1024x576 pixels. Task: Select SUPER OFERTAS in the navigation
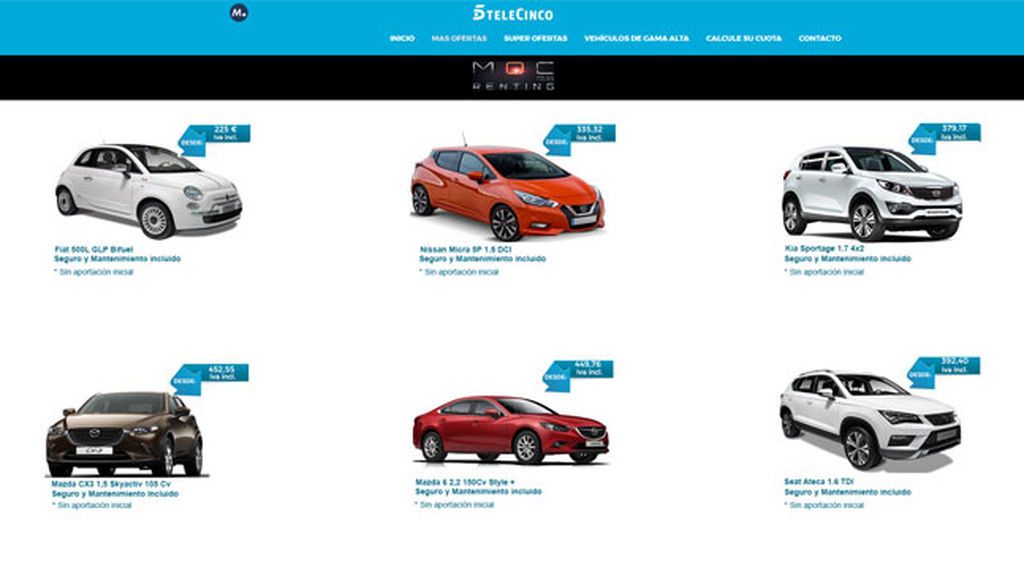pos(536,39)
